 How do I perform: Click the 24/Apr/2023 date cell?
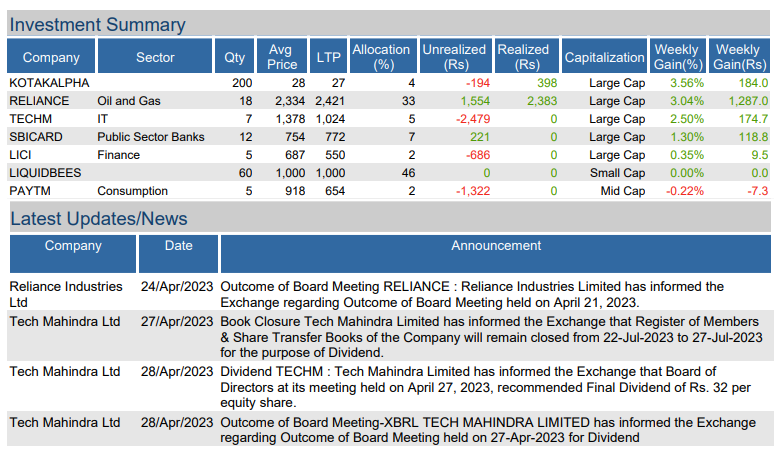(177, 286)
